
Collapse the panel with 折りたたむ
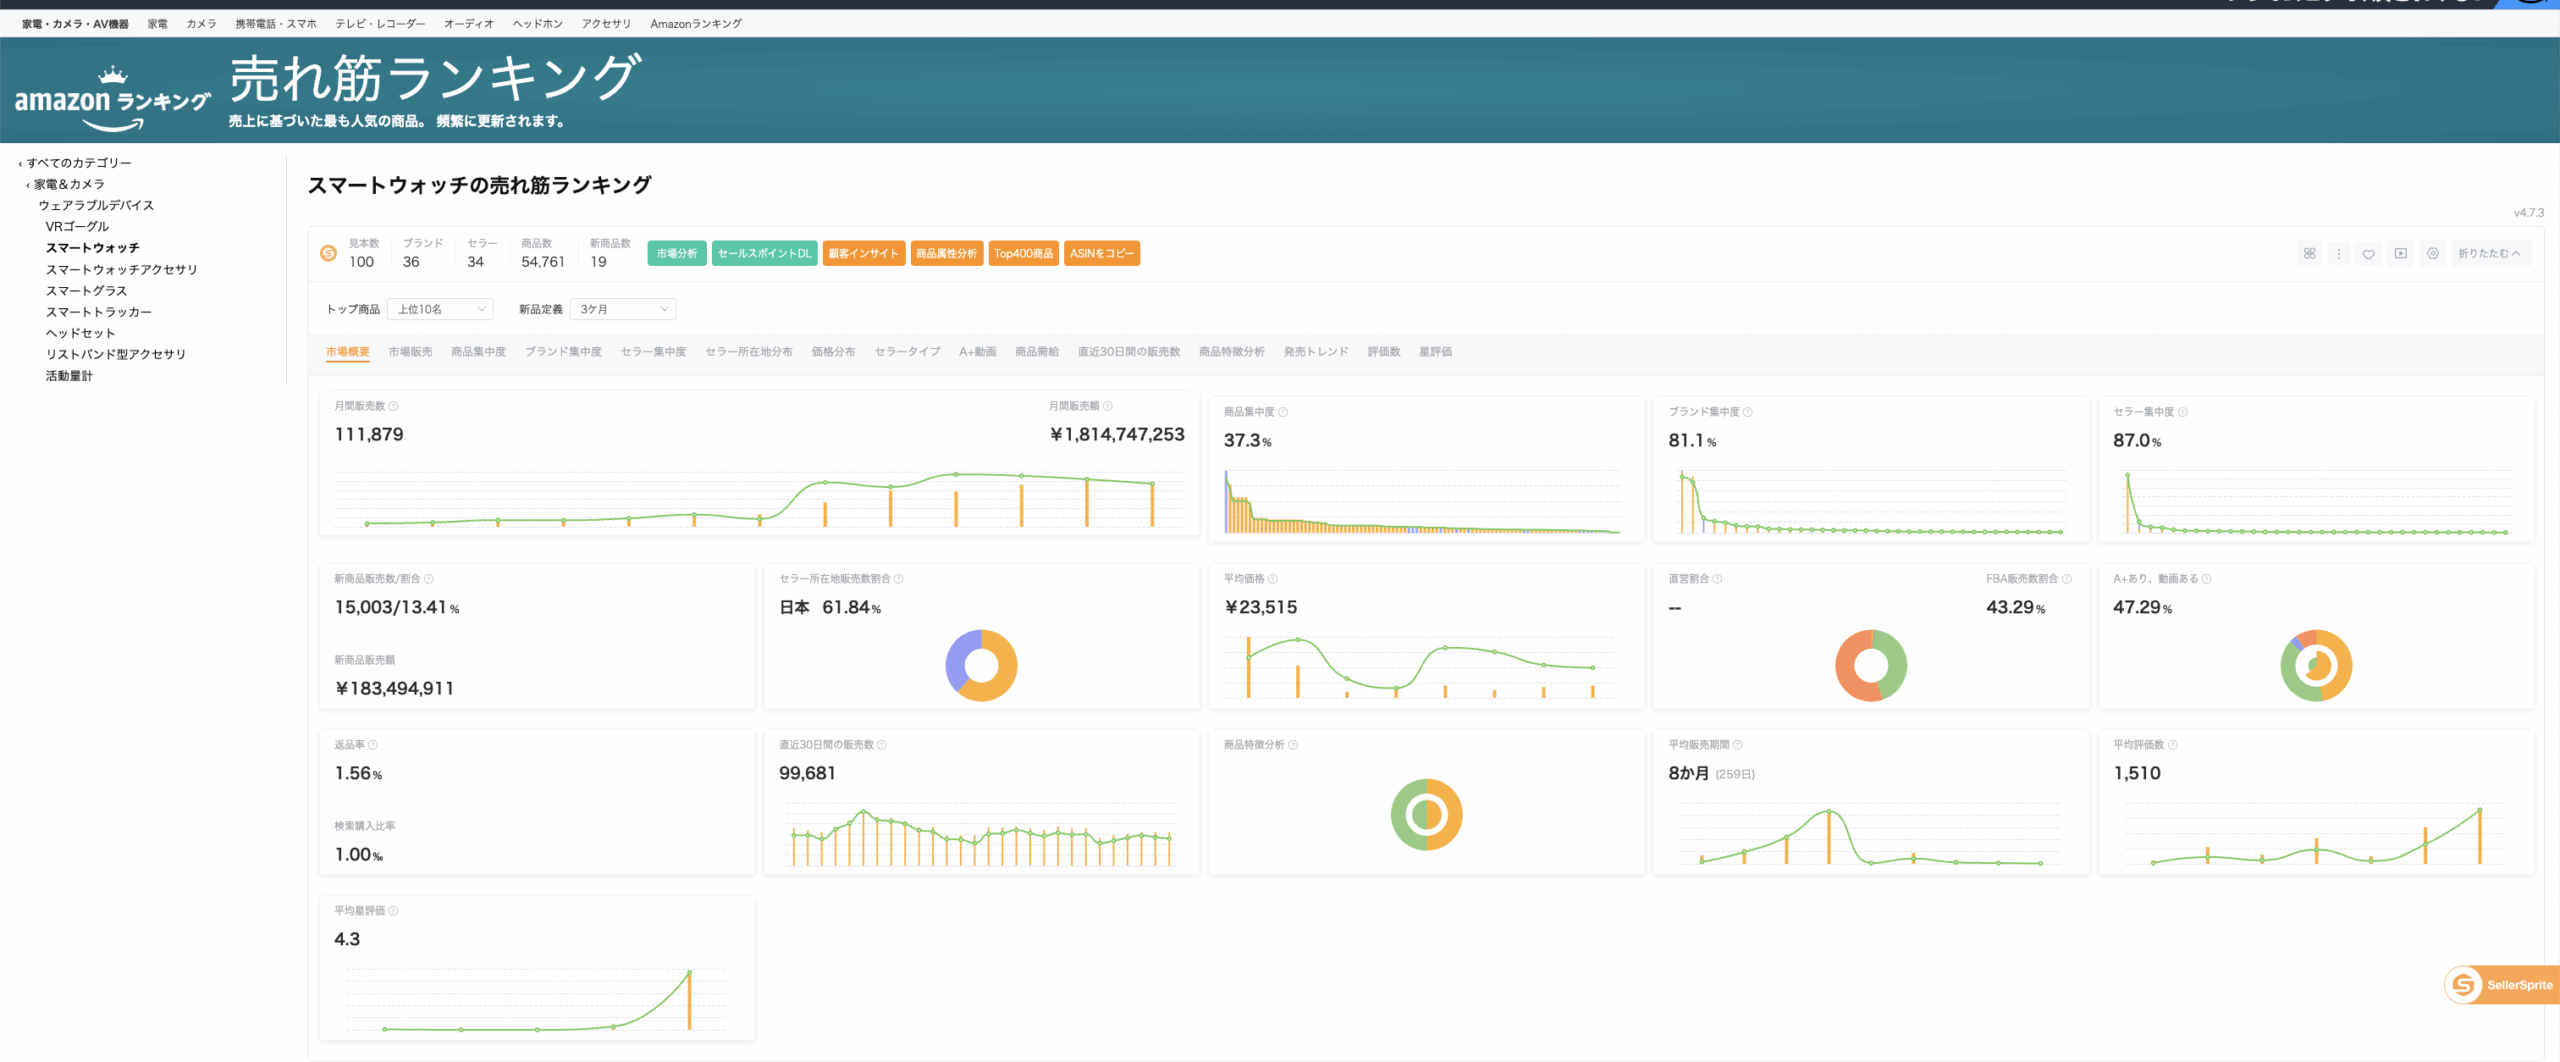click(2490, 253)
